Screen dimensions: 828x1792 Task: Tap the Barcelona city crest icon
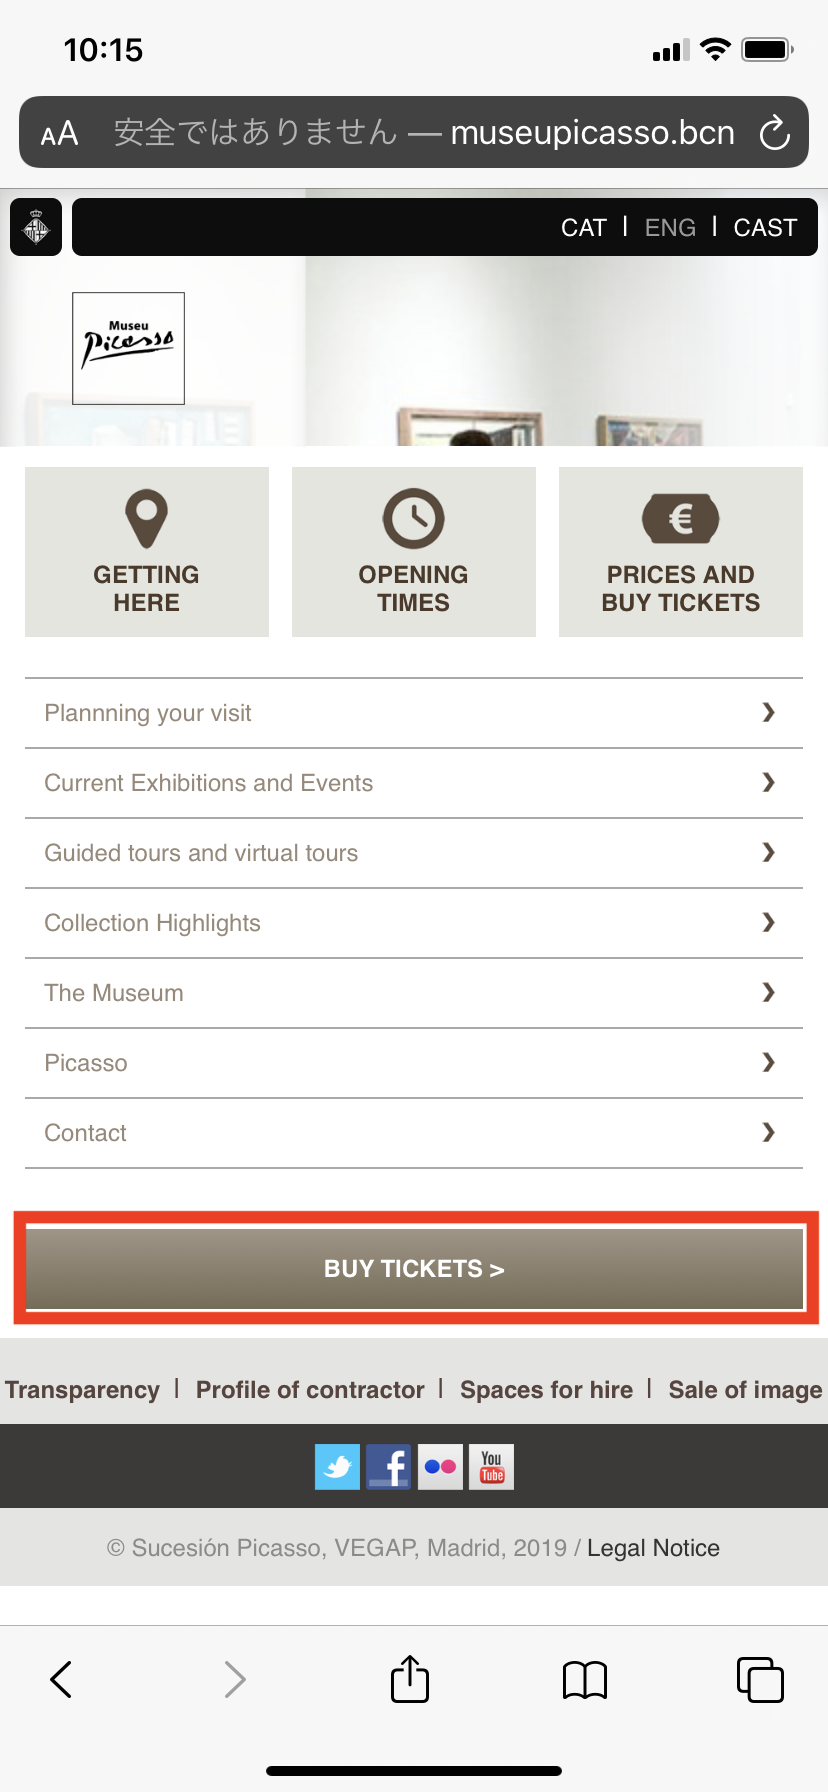coord(36,227)
